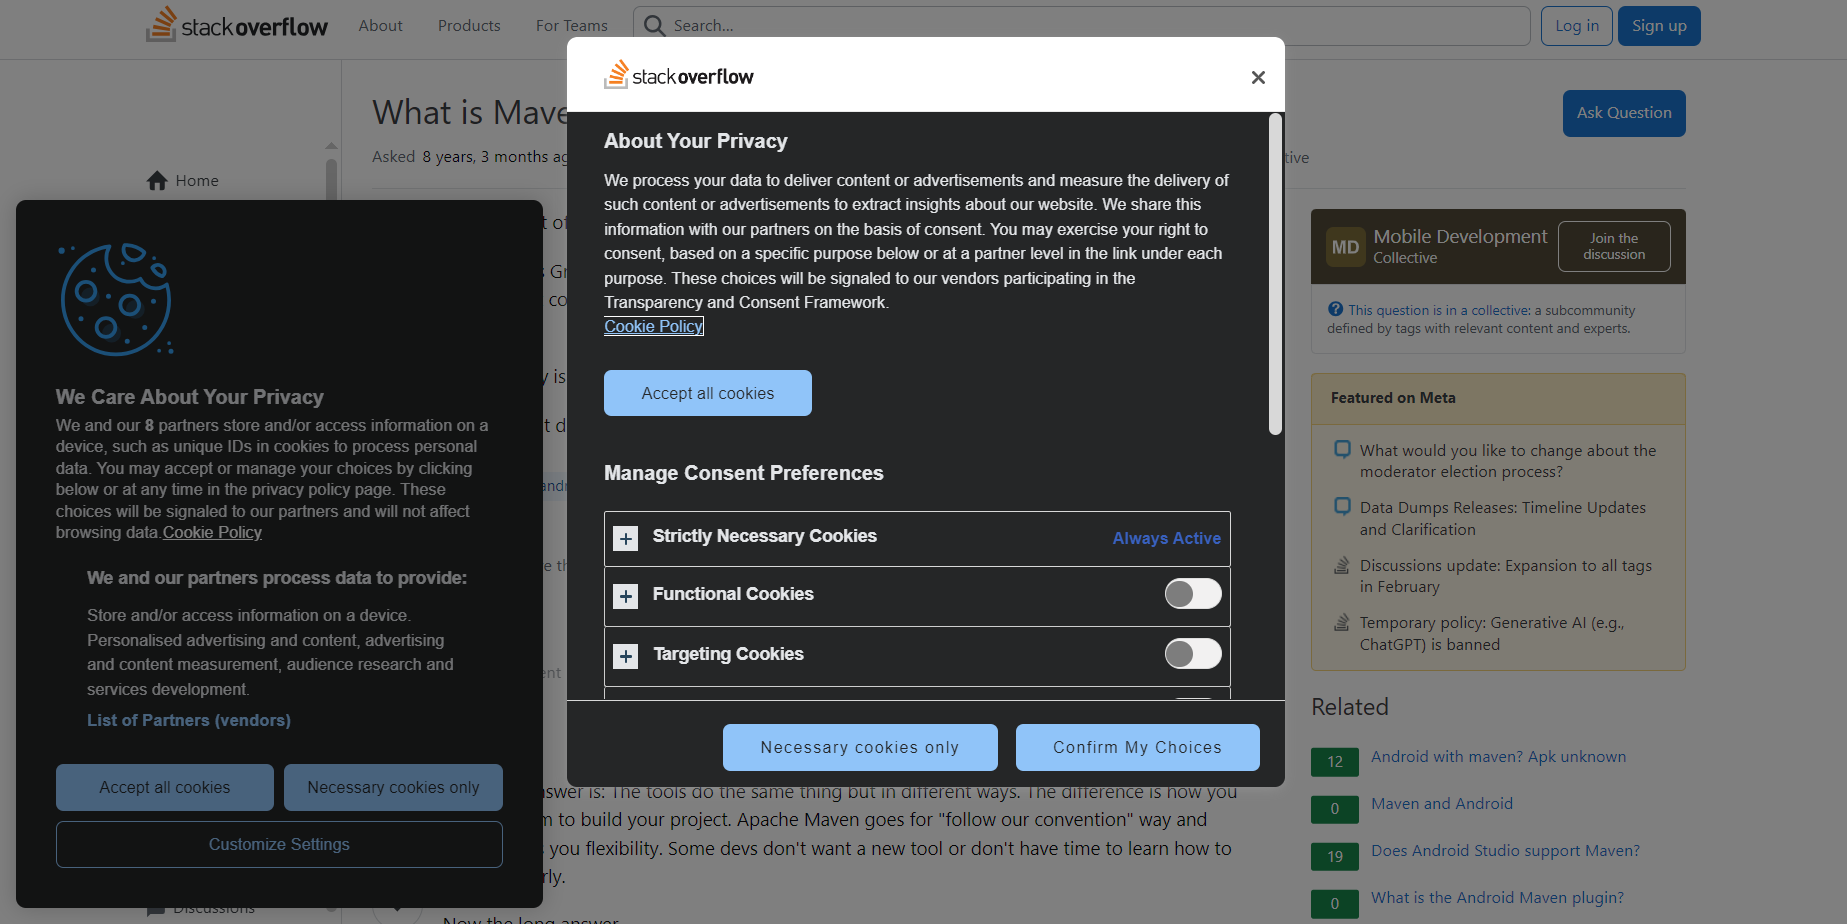
Task: Open moderator election process meta post
Action: click(x=1508, y=461)
